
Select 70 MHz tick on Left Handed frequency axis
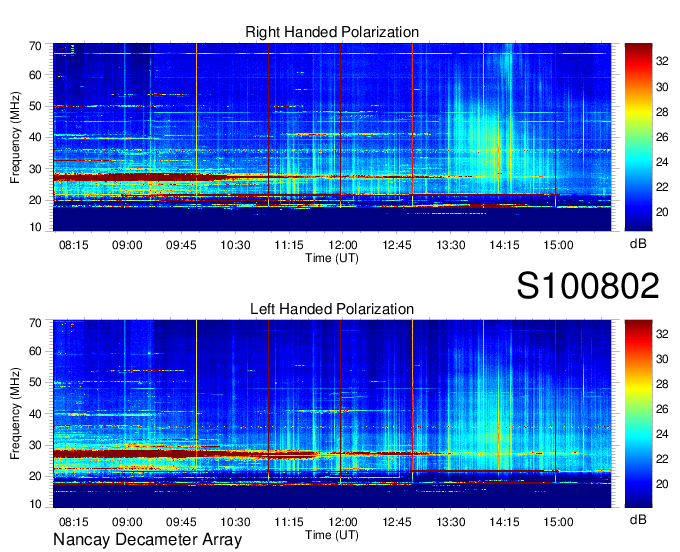[x=35, y=323]
